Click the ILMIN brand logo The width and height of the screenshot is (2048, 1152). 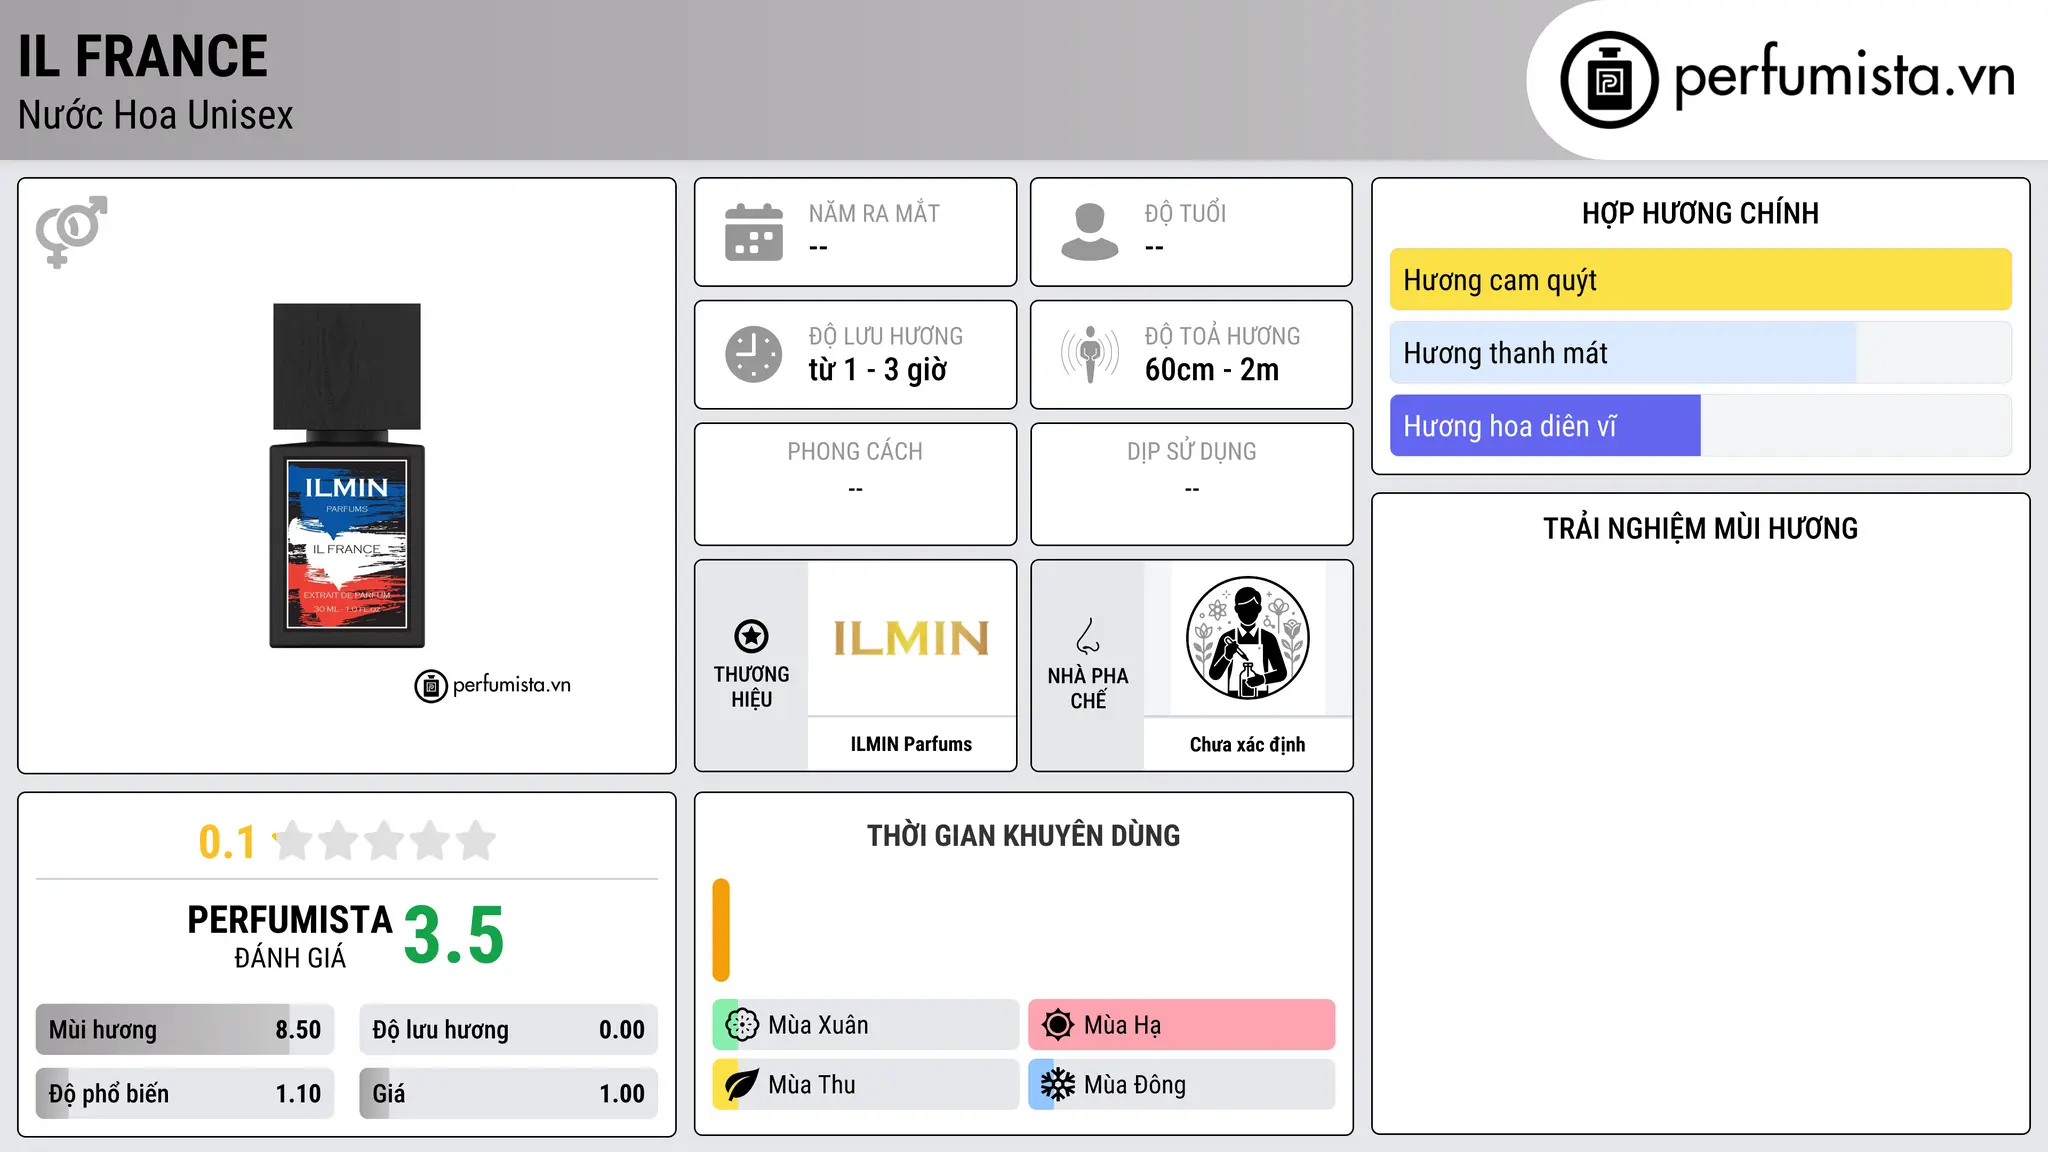pyautogui.click(x=911, y=638)
